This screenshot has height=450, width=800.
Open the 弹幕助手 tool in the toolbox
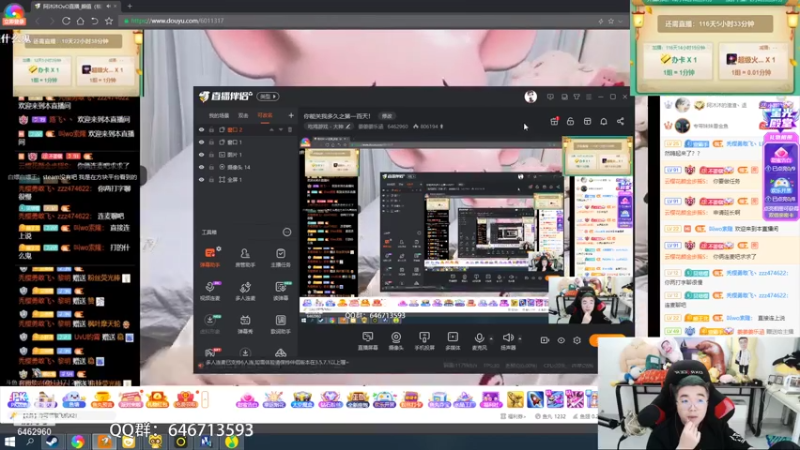tap(210, 258)
